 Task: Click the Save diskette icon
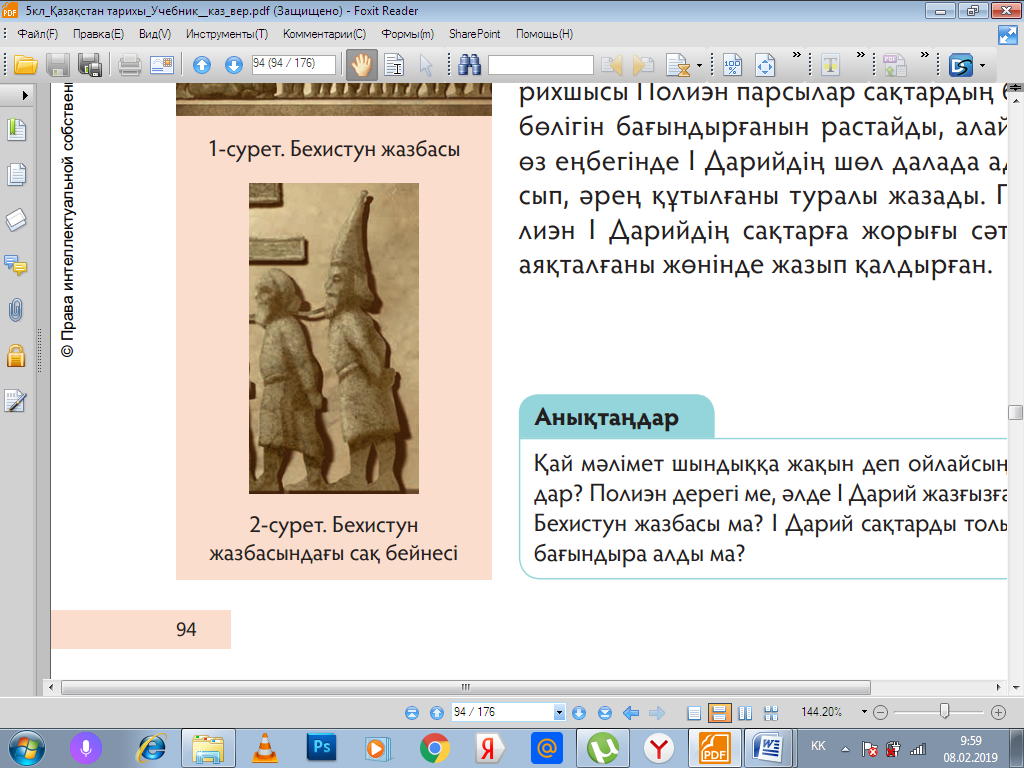(x=58, y=65)
